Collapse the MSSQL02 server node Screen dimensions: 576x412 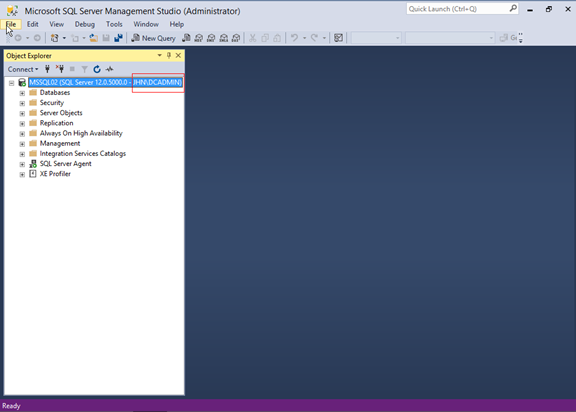coord(11,83)
